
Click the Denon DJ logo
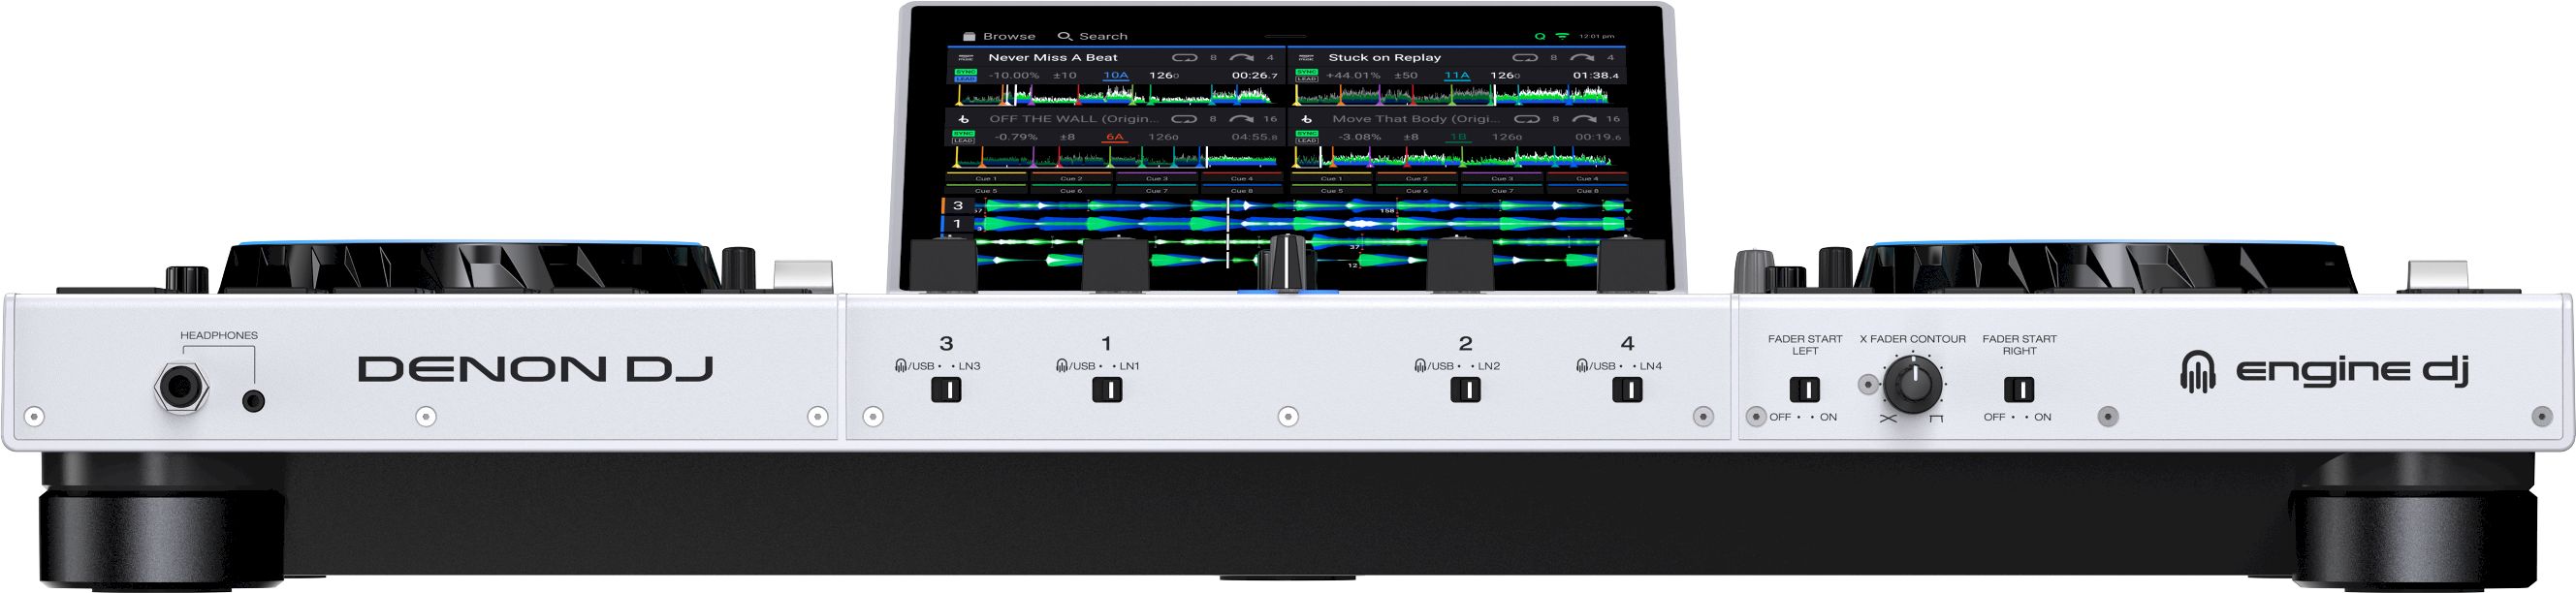click(x=535, y=369)
